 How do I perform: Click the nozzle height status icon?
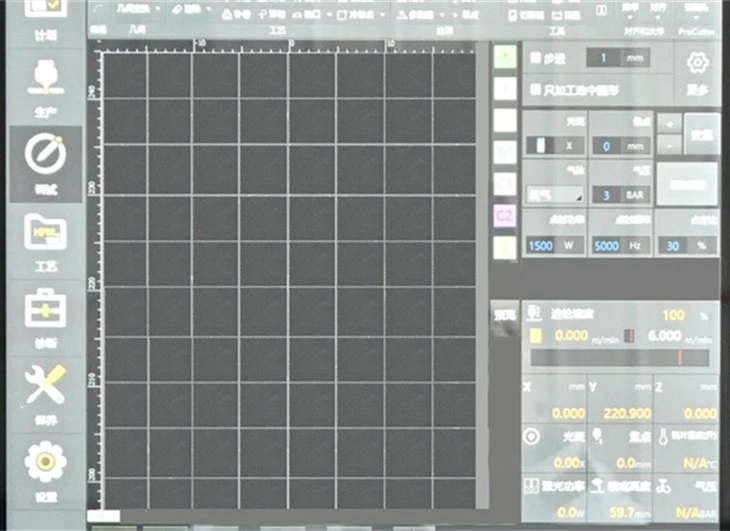[597, 486]
